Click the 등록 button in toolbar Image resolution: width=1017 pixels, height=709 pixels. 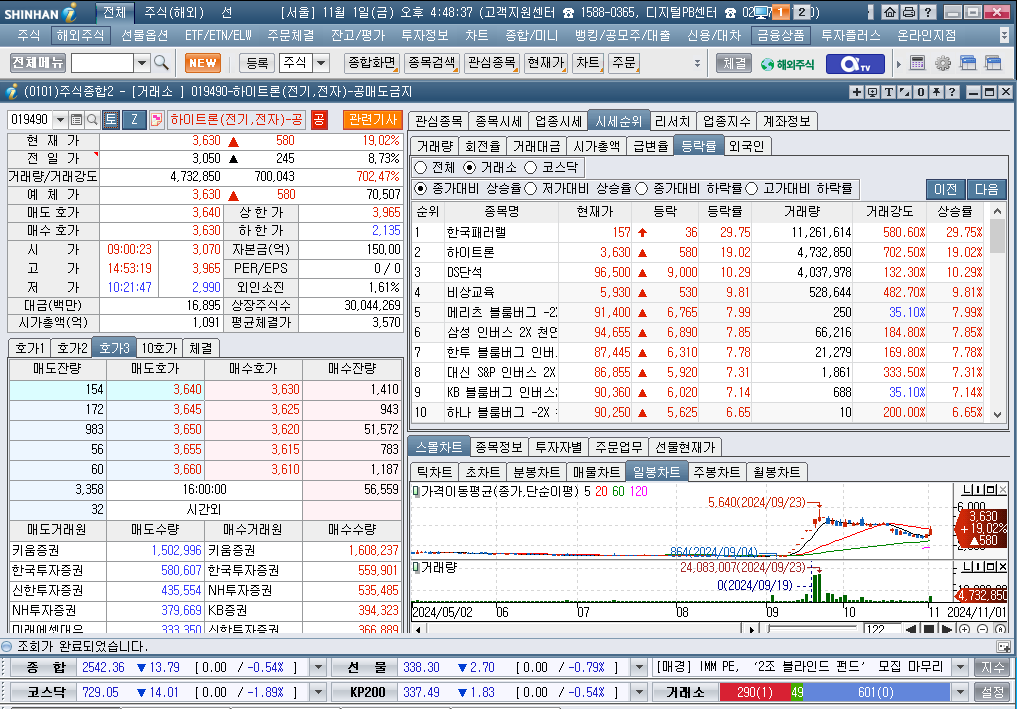pyautogui.click(x=257, y=63)
